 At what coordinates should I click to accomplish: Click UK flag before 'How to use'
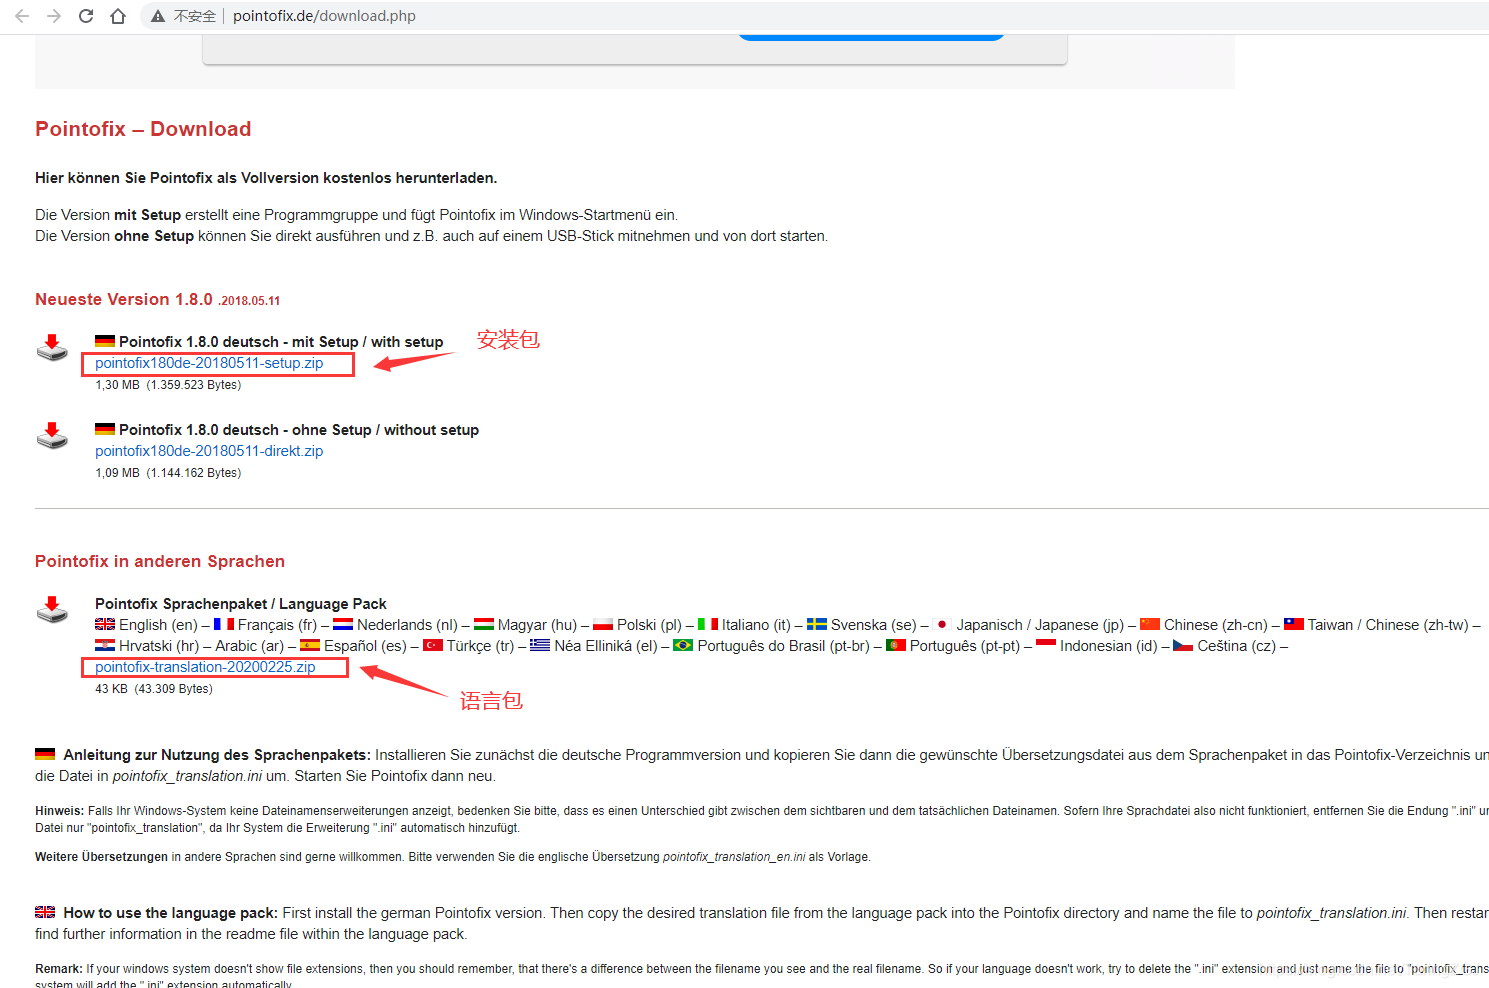tap(45, 912)
